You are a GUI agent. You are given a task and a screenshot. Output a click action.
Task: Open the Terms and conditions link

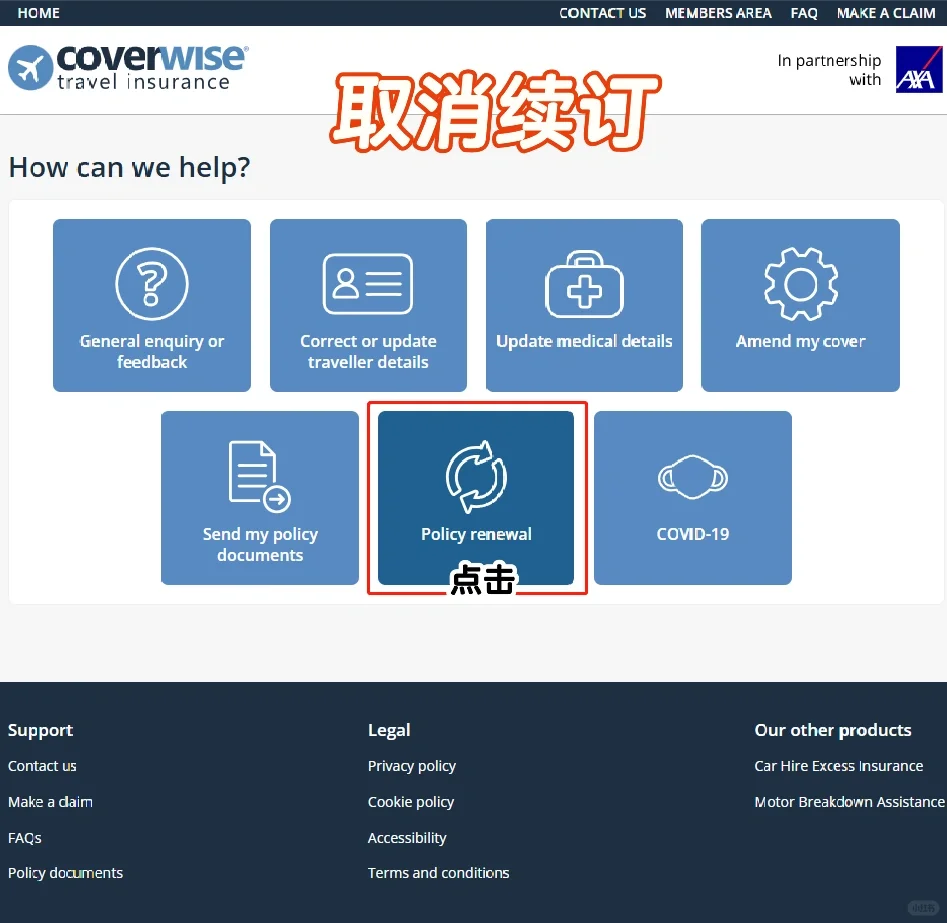point(438,873)
